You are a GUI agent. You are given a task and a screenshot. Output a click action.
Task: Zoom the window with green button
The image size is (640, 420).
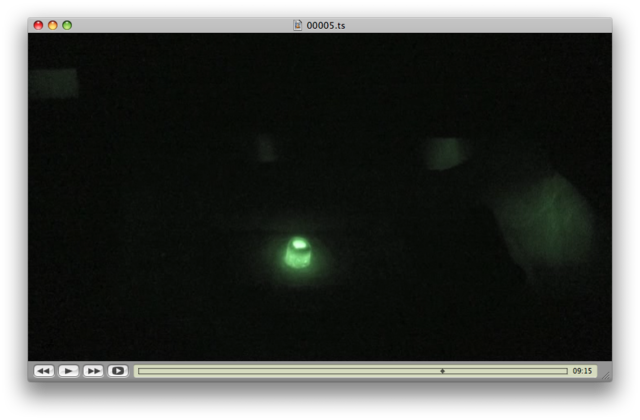[x=67, y=25]
